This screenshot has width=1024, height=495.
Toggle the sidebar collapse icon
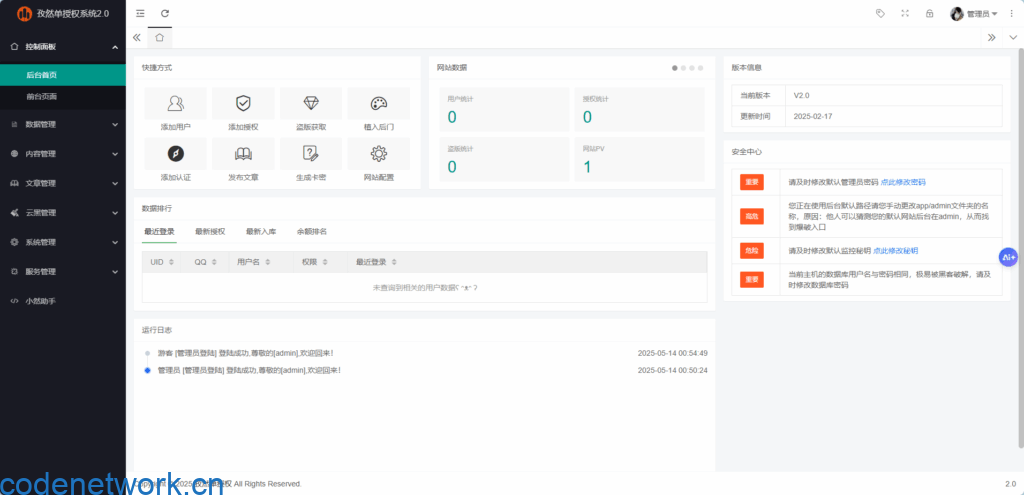point(140,13)
